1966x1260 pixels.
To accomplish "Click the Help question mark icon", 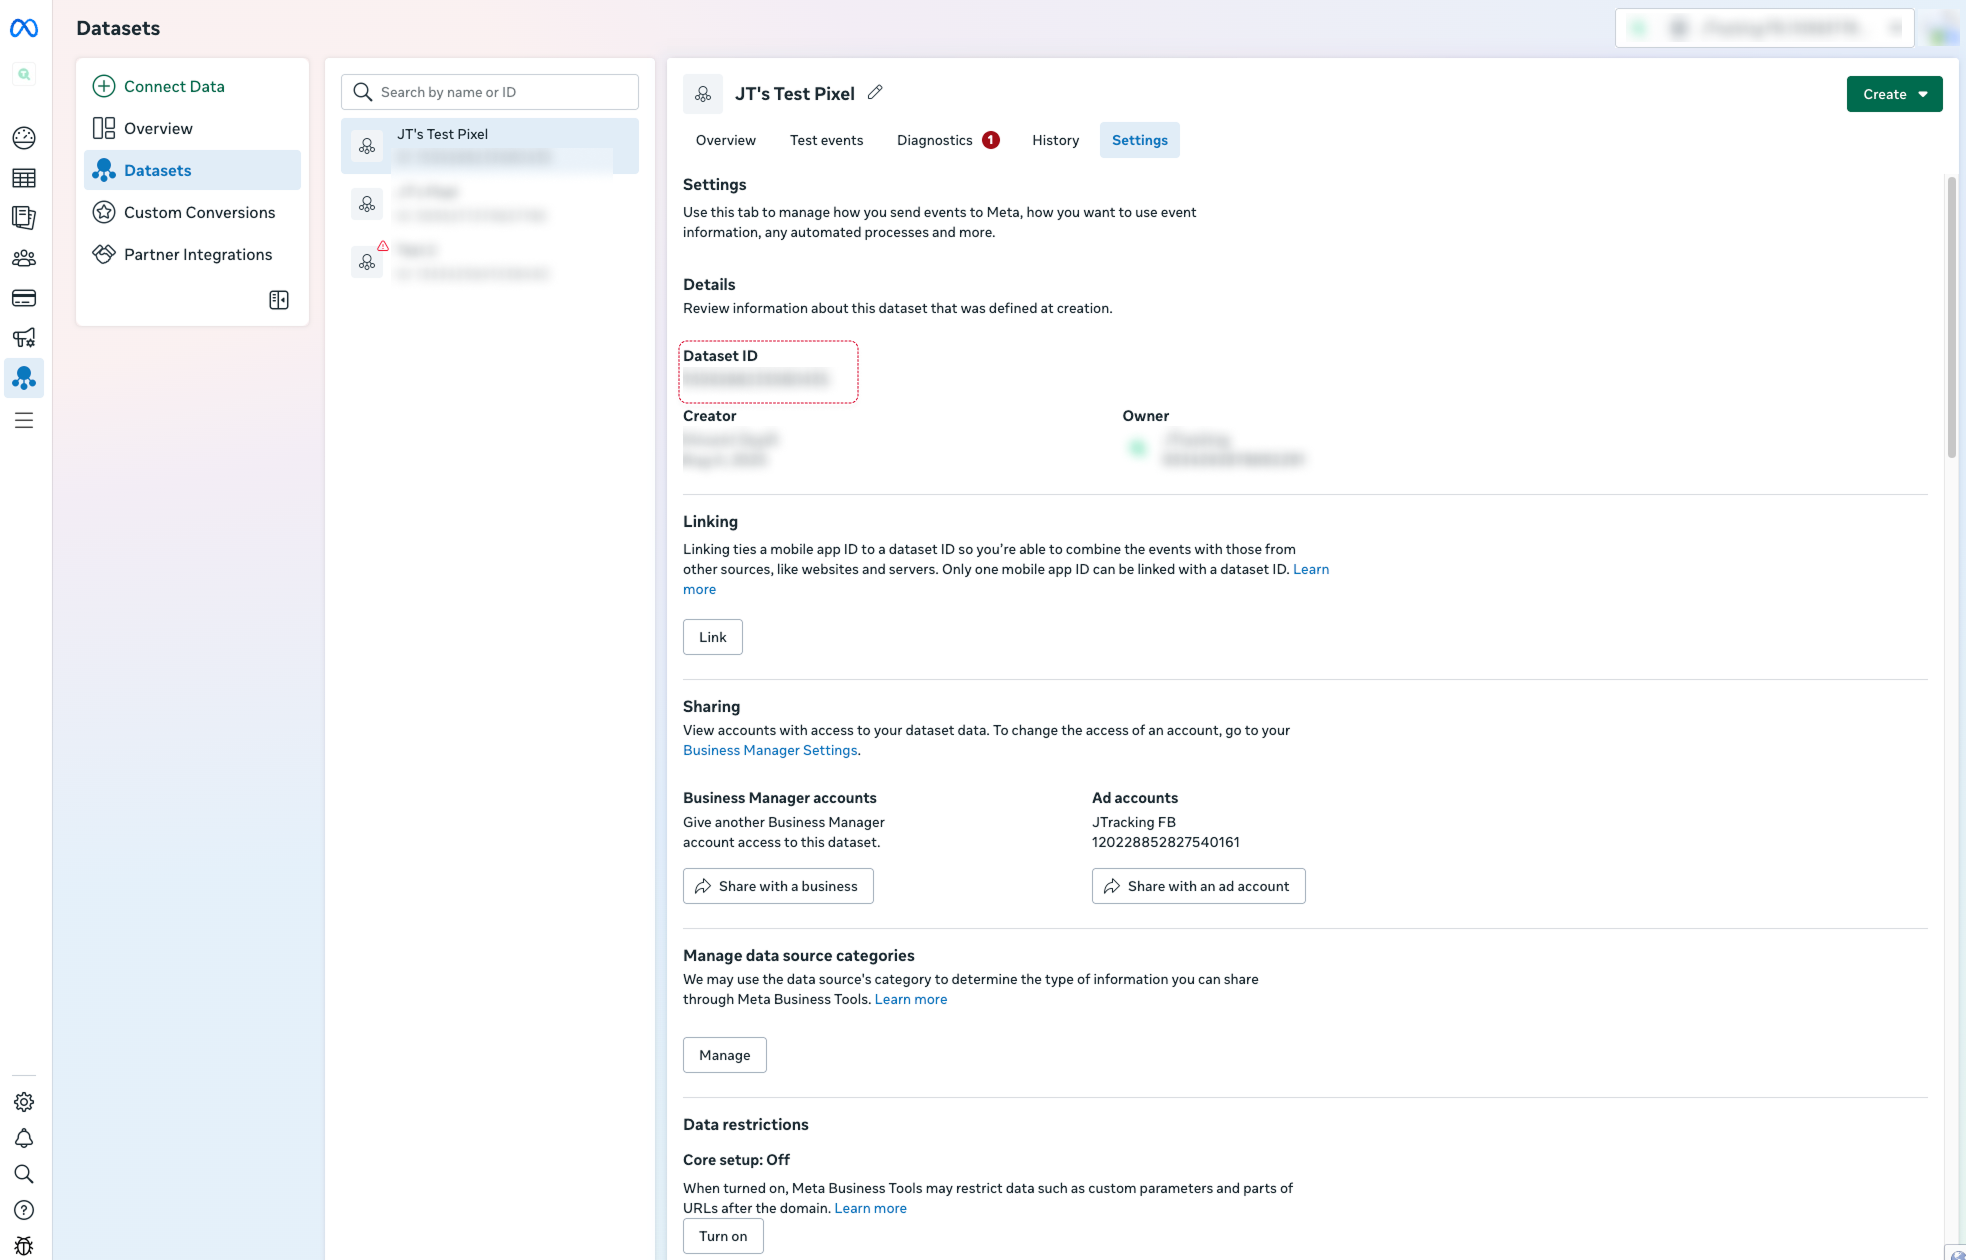I will click(24, 1210).
